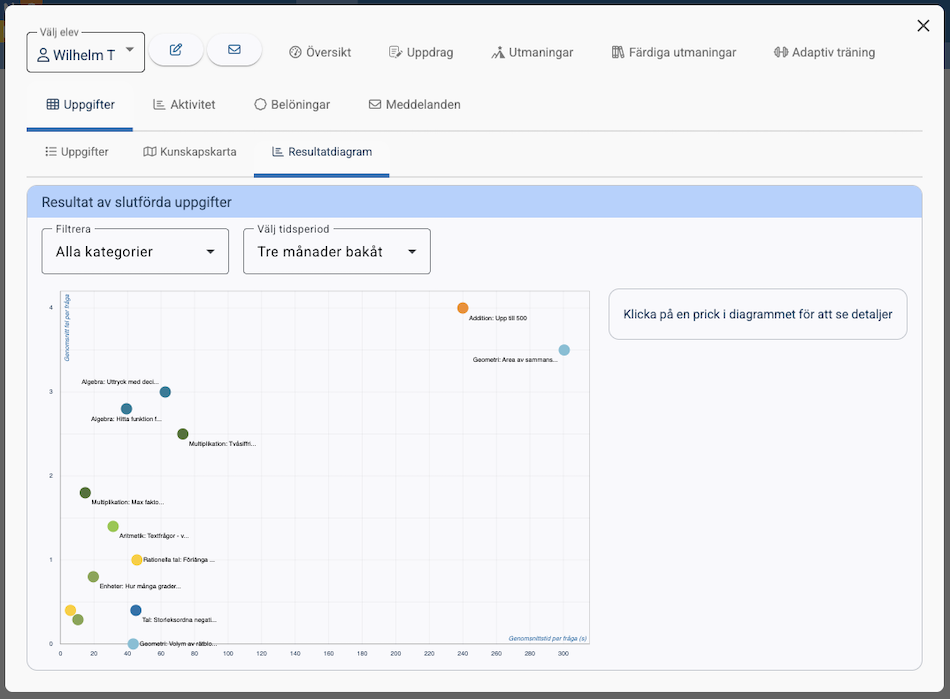
Task: Expand the Välj tidsperiod dropdown
Action: 337,252
